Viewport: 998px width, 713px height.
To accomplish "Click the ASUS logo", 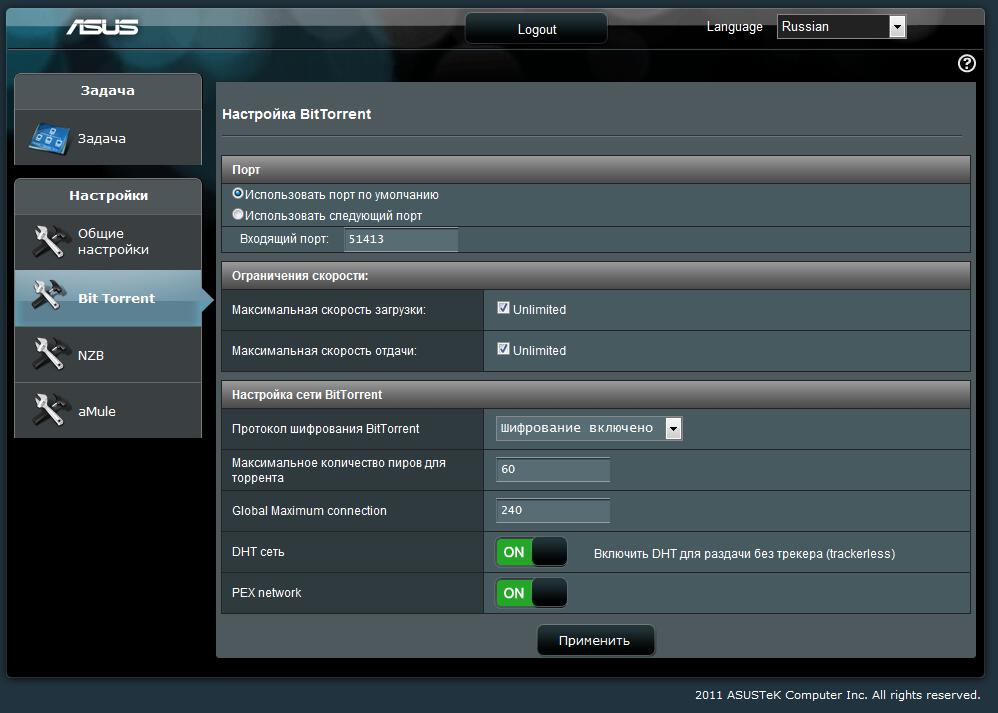I will click(102, 27).
